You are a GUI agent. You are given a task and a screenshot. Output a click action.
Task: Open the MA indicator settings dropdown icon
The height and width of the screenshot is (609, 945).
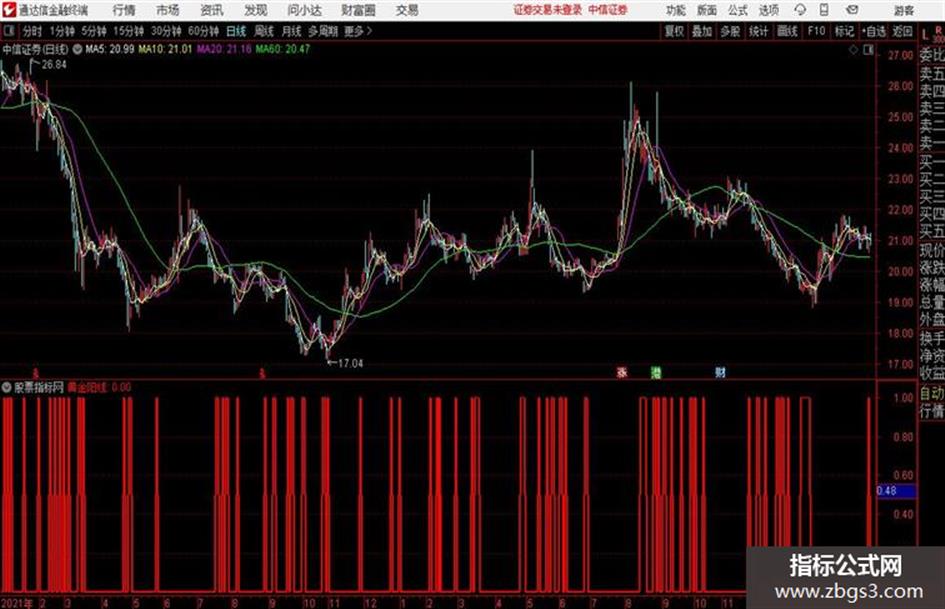(77, 49)
